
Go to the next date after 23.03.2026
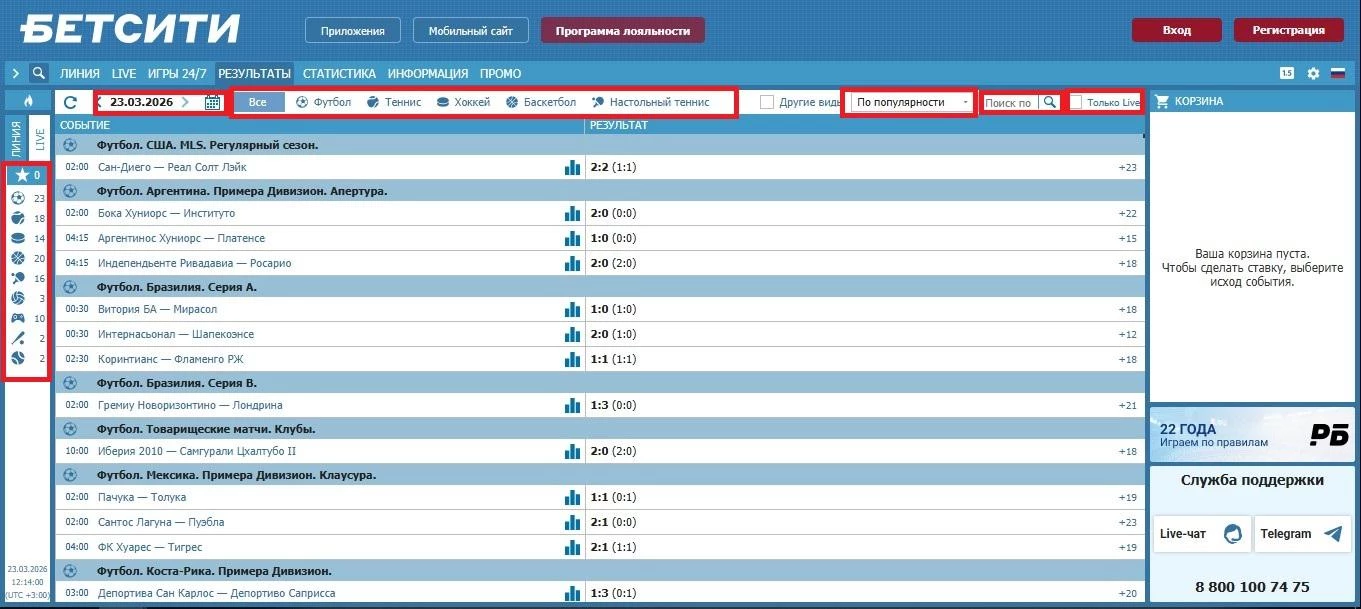click(185, 102)
